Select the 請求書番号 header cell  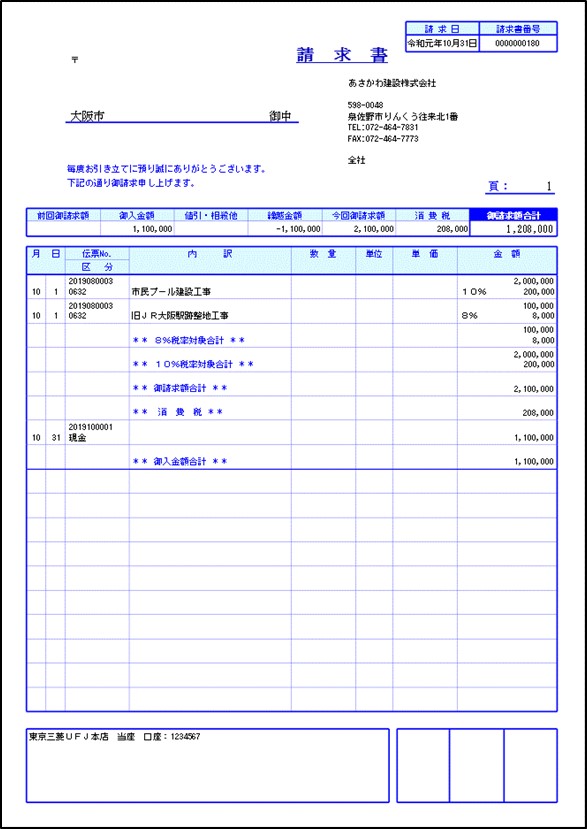[x=518, y=29]
